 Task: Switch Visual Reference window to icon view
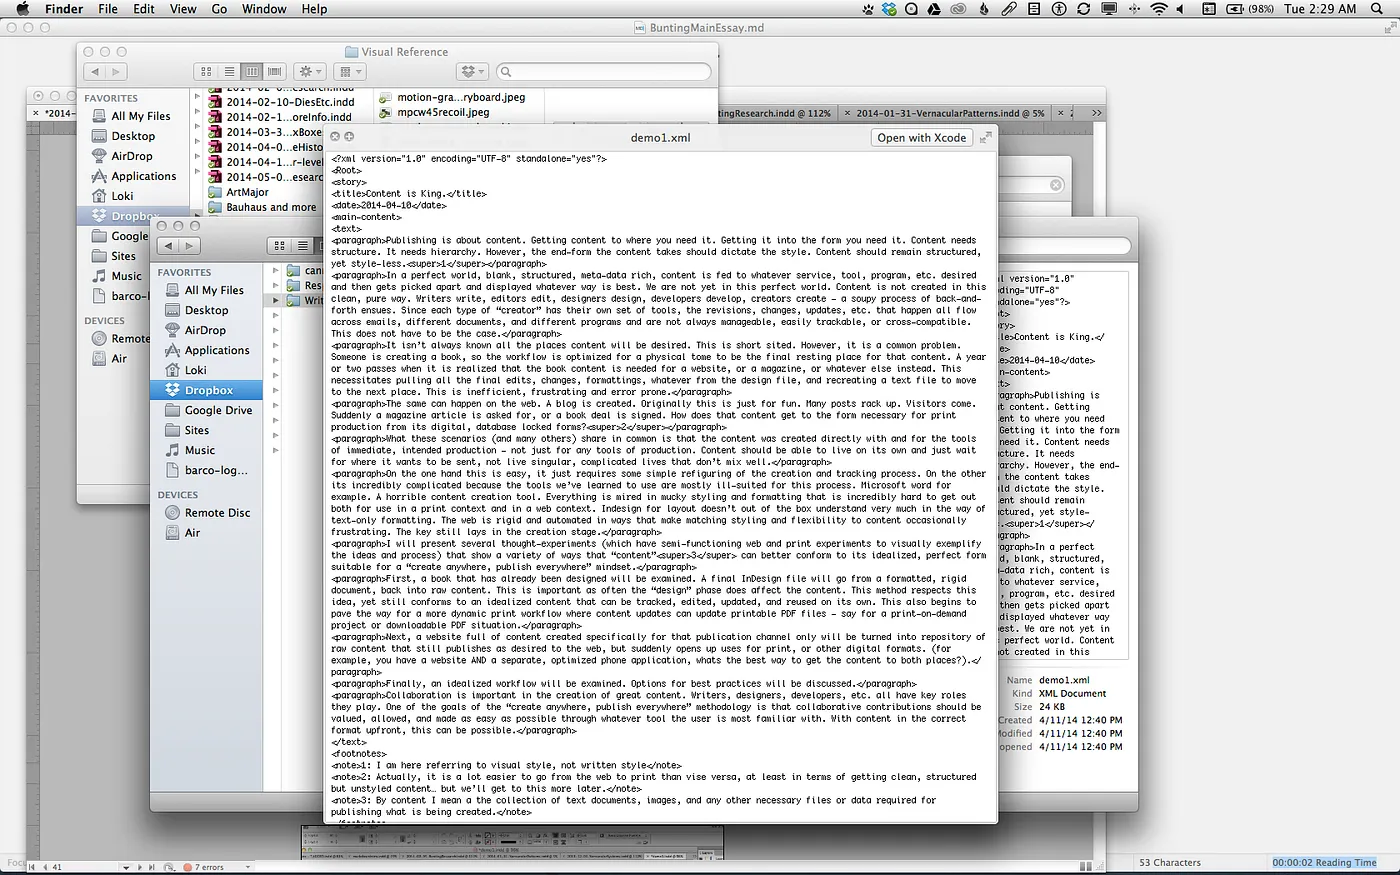tap(207, 72)
